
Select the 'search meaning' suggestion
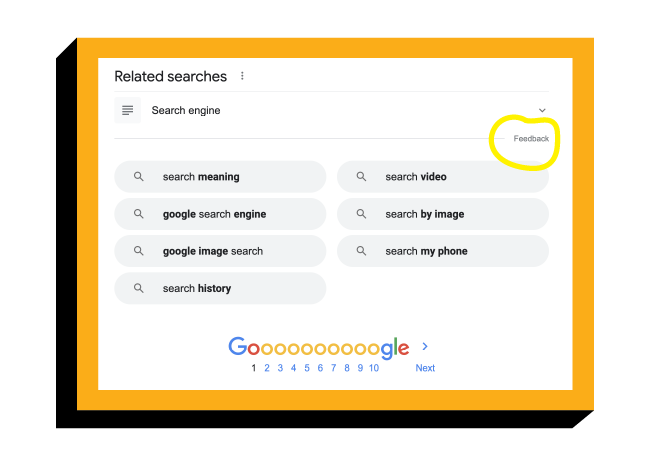click(220, 177)
